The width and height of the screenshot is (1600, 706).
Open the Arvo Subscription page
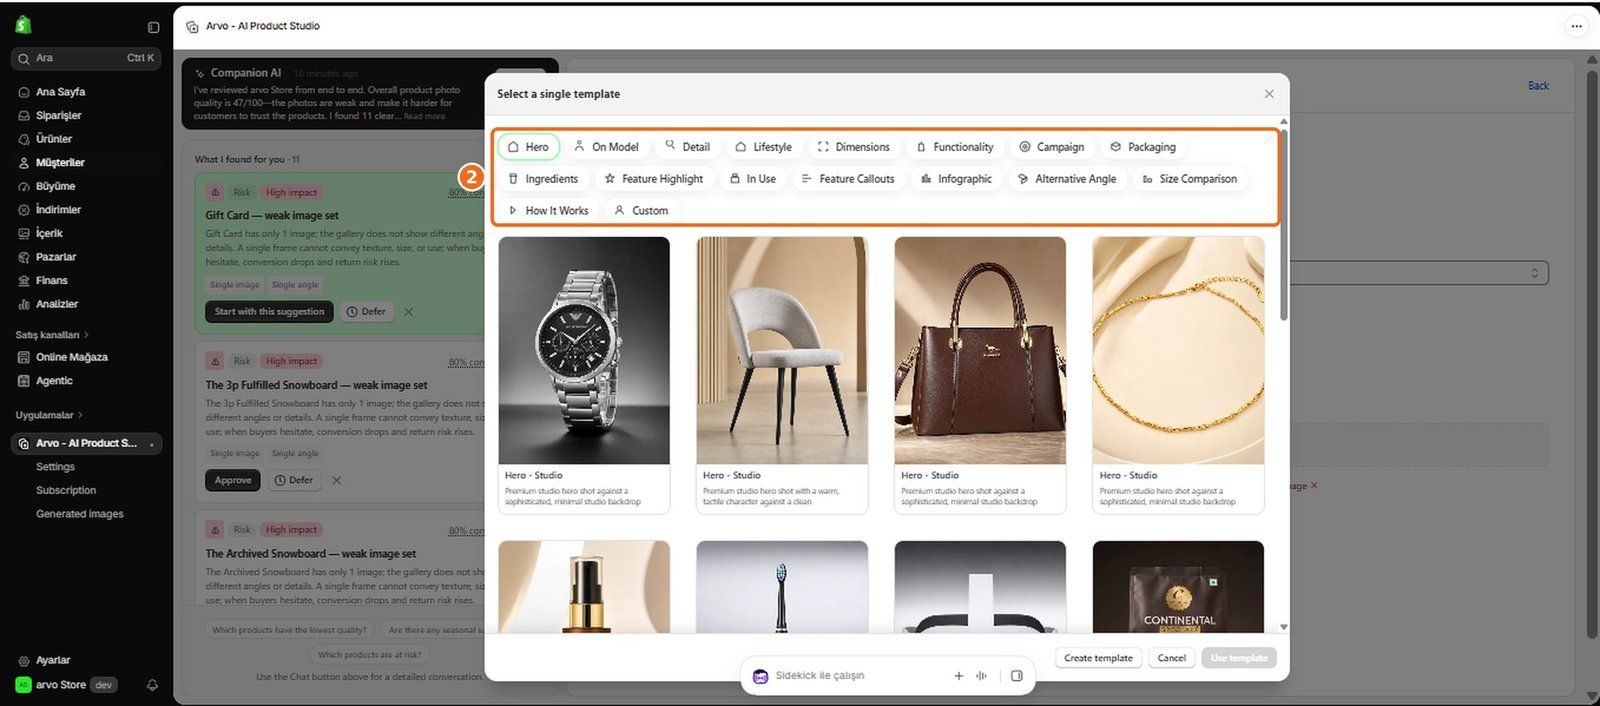(x=66, y=491)
